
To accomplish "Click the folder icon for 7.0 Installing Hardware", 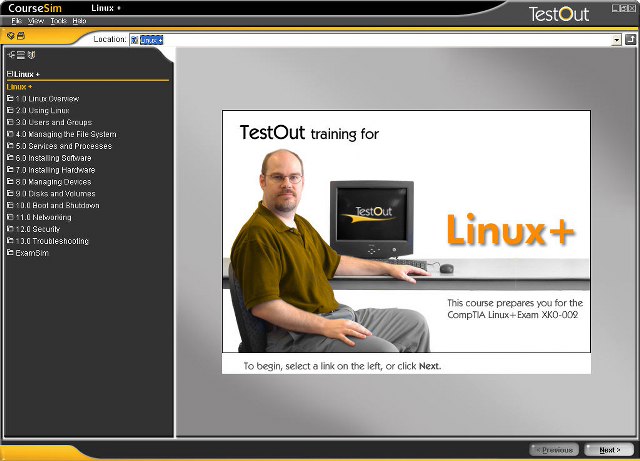I will 10,169.
